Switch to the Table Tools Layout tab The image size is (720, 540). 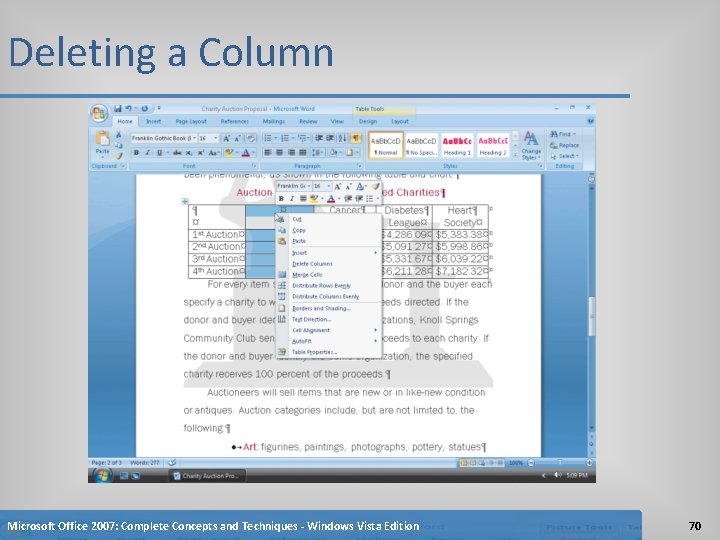[x=399, y=121]
